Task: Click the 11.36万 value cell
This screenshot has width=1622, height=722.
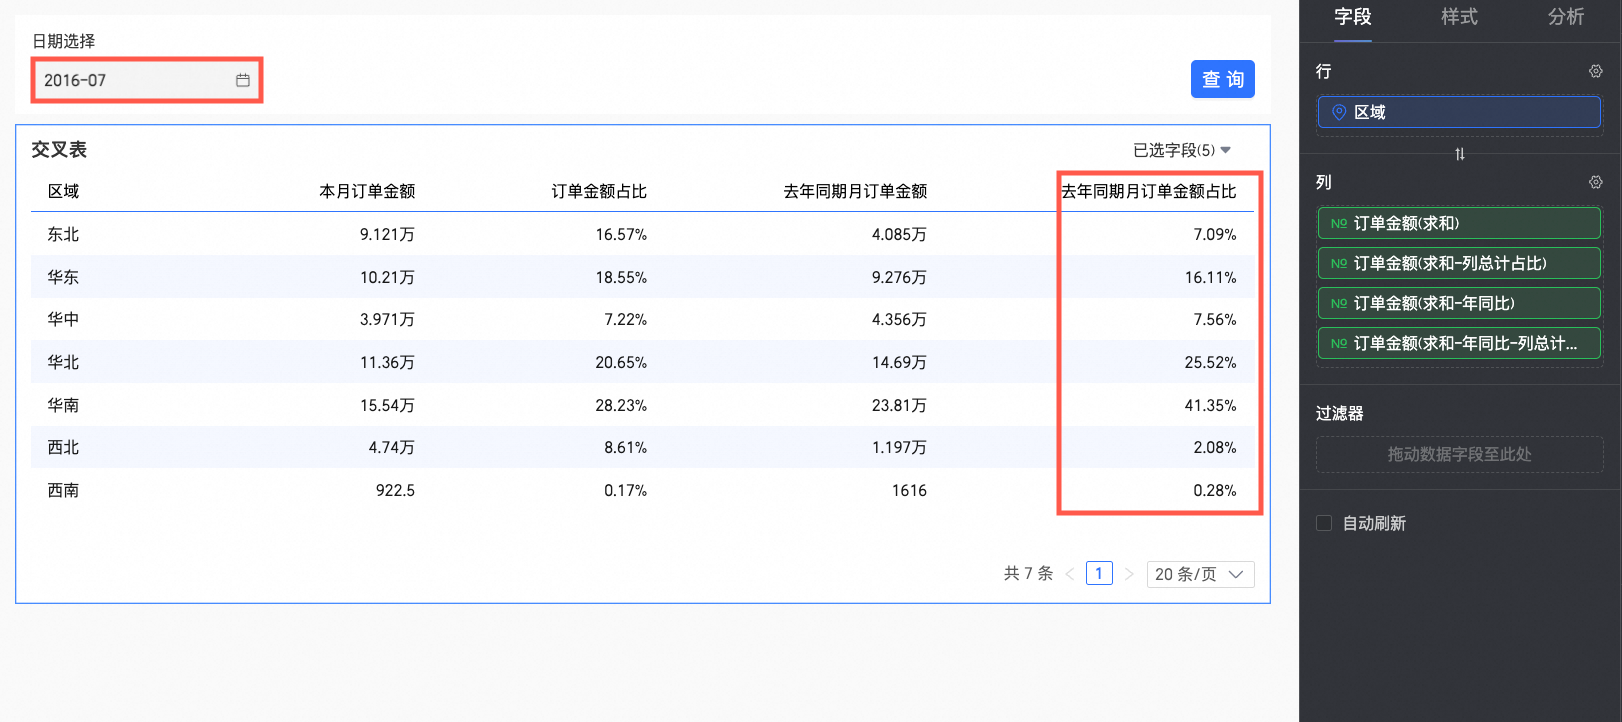Action: click(x=387, y=362)
